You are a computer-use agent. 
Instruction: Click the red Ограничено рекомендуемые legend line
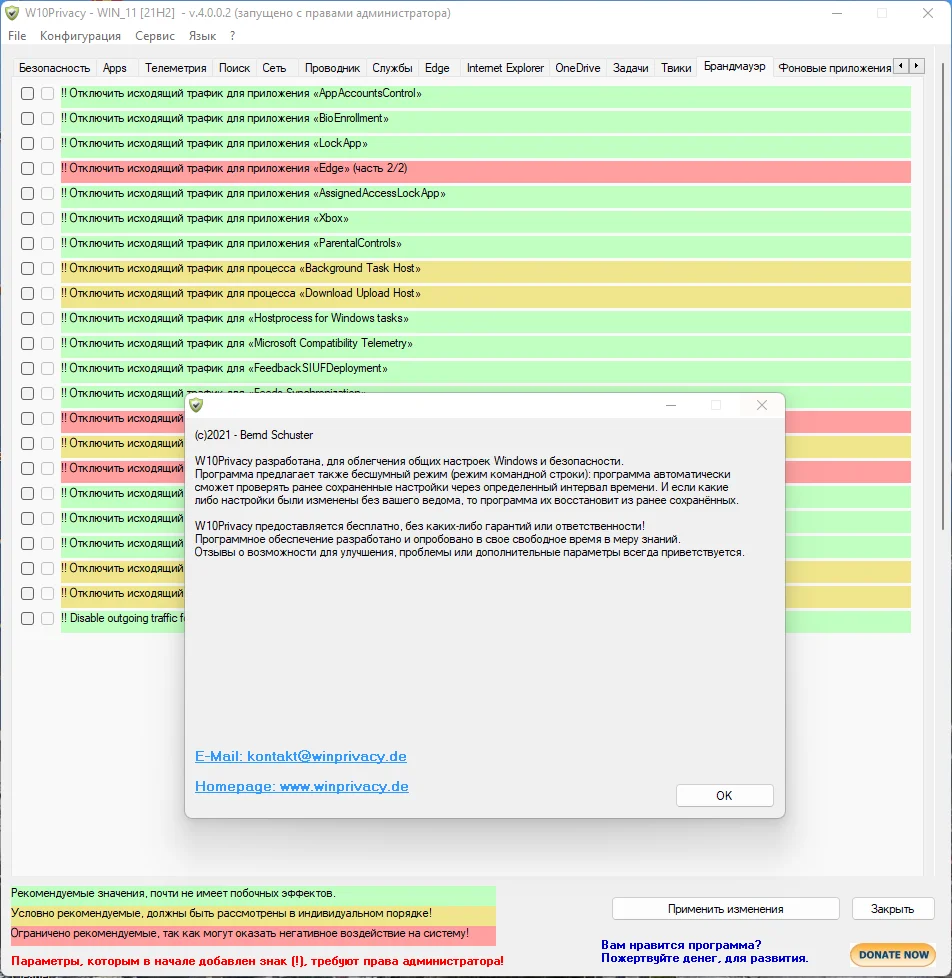(x=253, y=934)
